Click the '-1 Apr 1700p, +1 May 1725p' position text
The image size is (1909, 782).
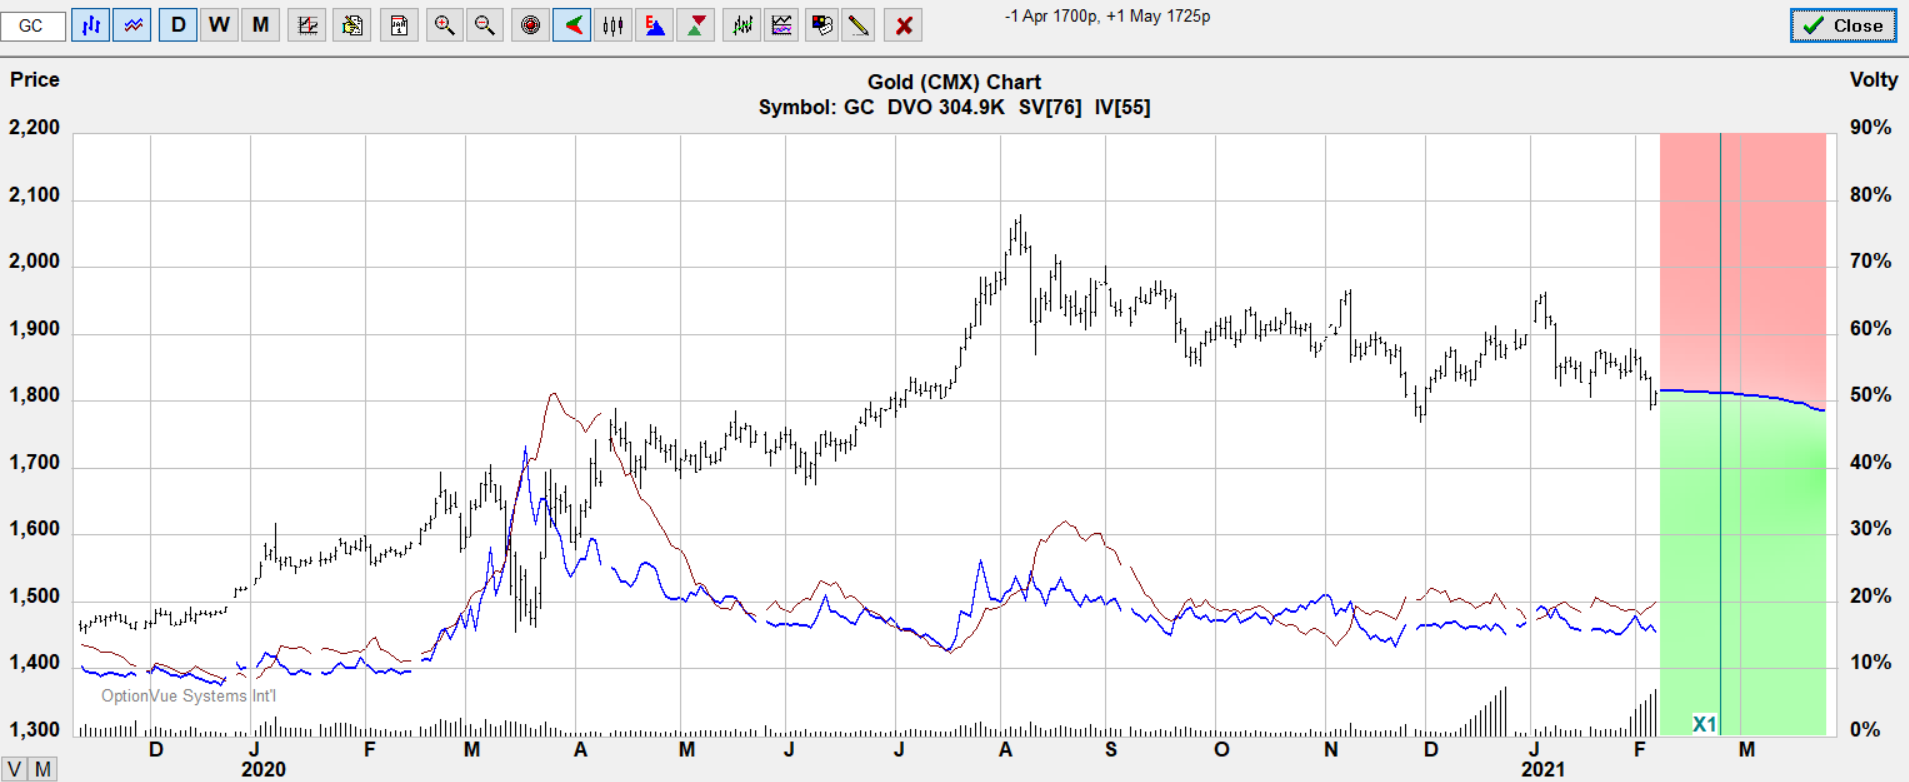1107,17
